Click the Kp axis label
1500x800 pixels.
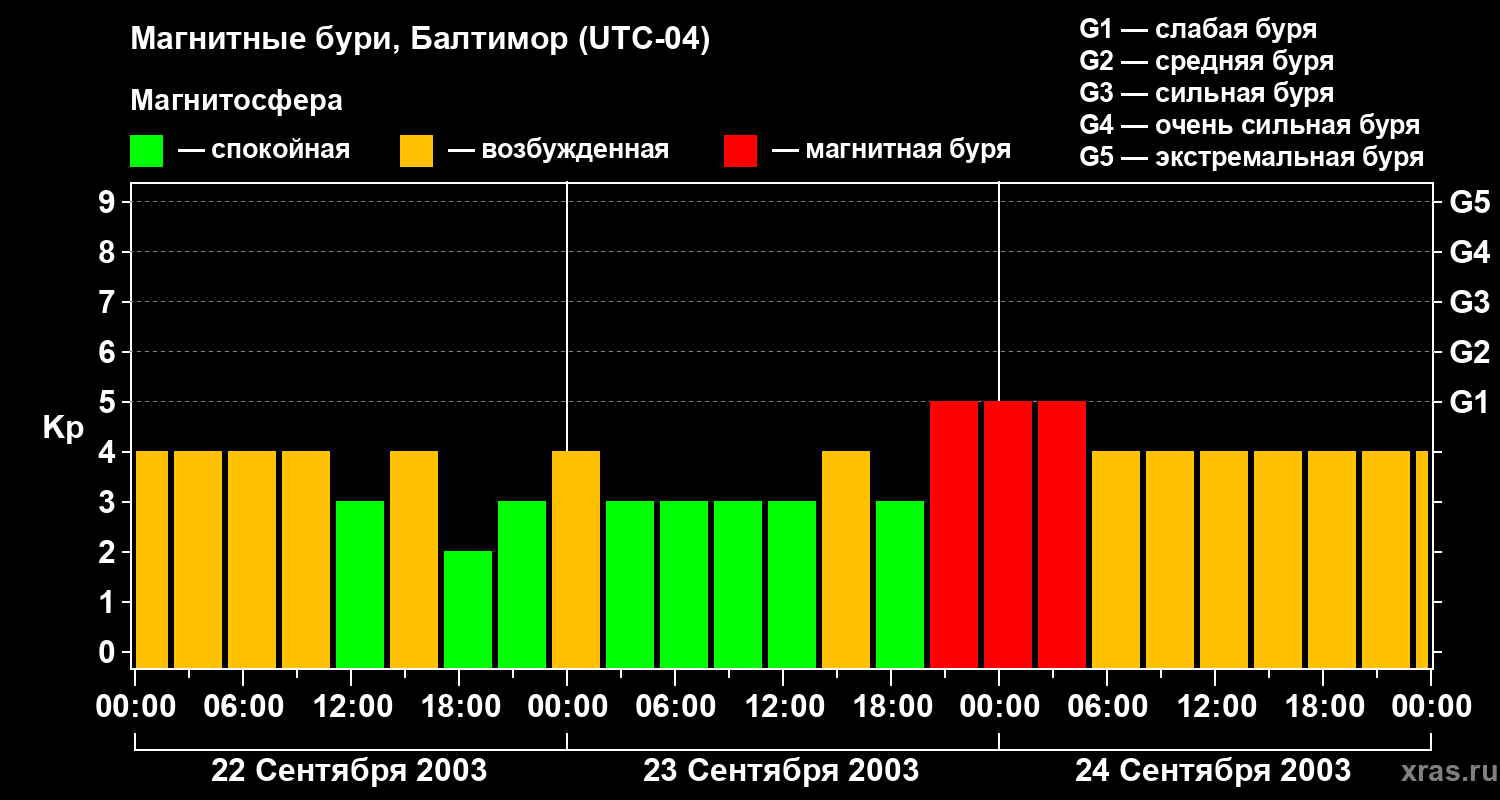tap(63, 429)
